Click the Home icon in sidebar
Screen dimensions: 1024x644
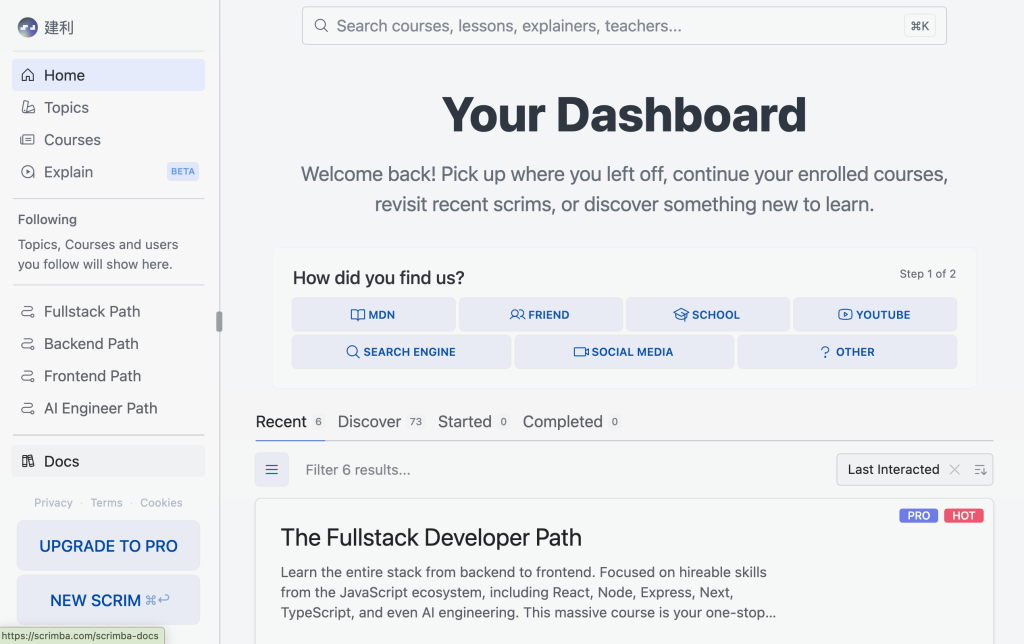tap(27, 75)
